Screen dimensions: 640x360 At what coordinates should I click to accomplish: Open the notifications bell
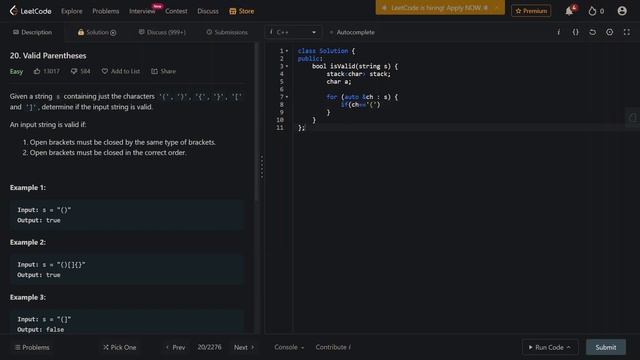(x=569, y=11)
